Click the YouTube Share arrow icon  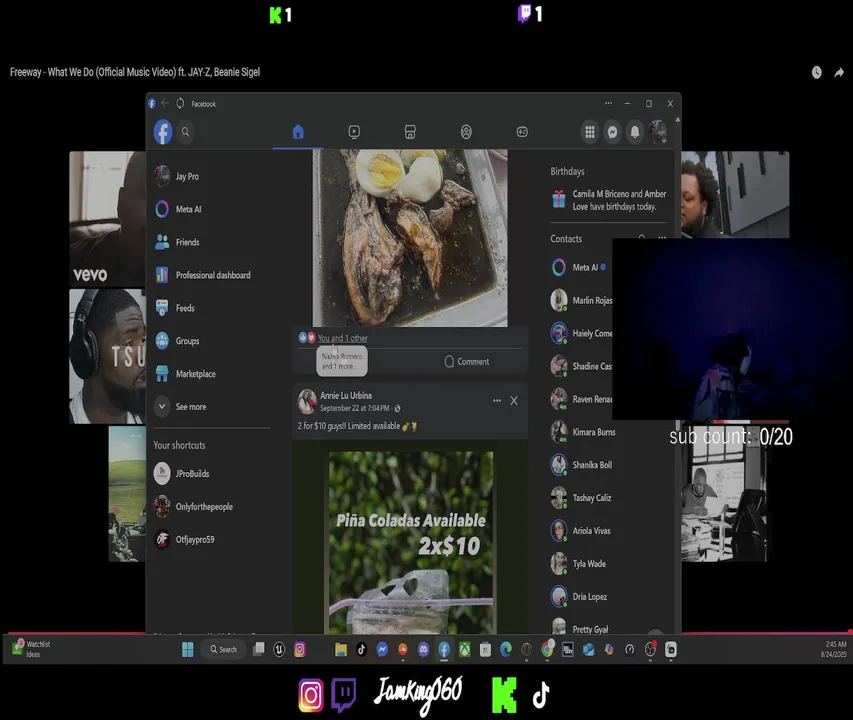839,72
